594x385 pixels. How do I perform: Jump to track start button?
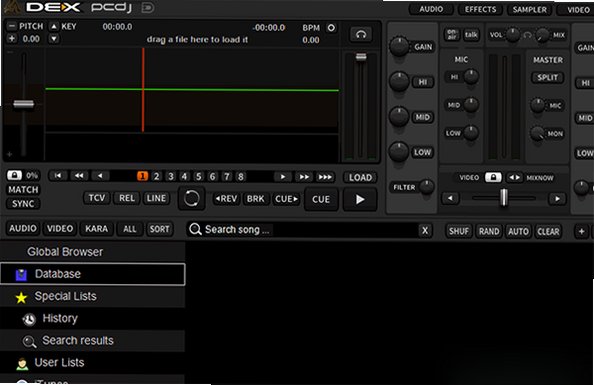(x=58, y=176)
